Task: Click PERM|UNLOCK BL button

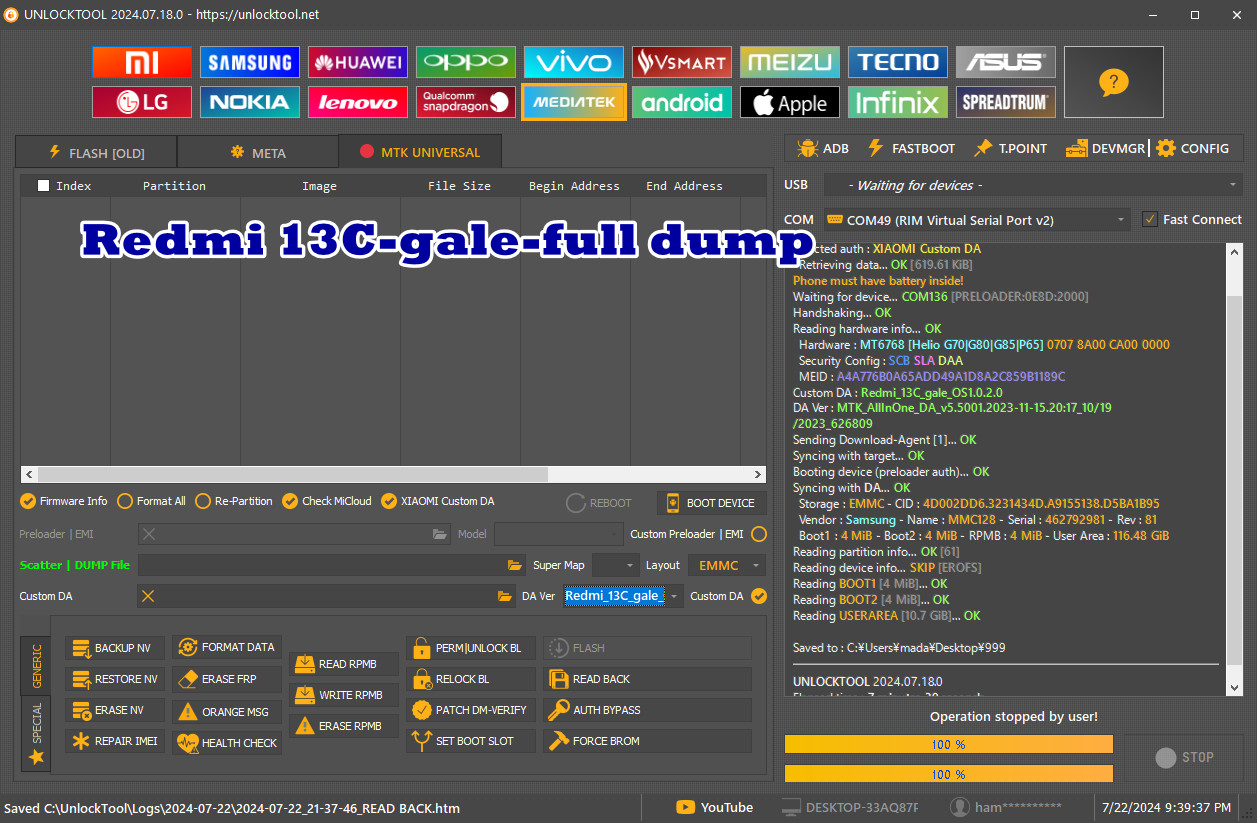Action: pos(471,648)
